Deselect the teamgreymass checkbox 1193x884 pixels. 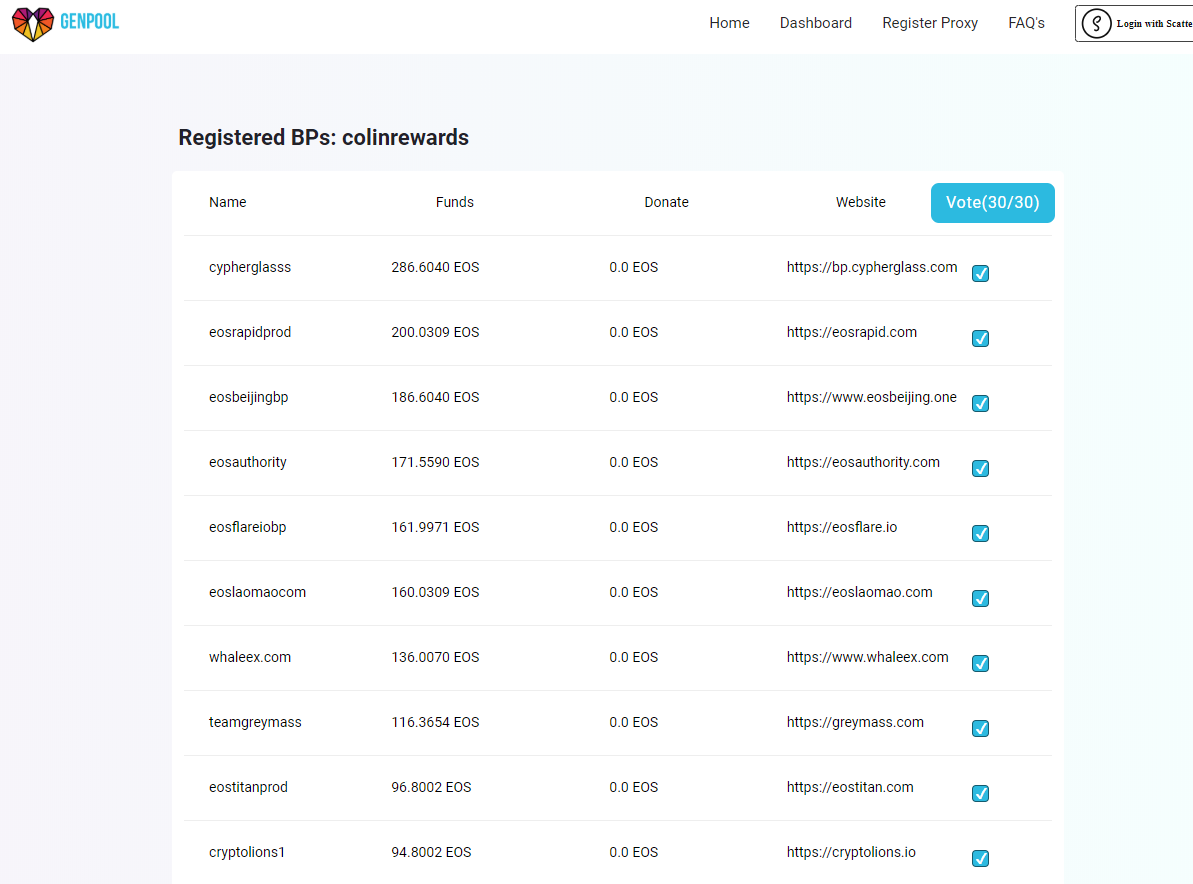click(980, 729)
